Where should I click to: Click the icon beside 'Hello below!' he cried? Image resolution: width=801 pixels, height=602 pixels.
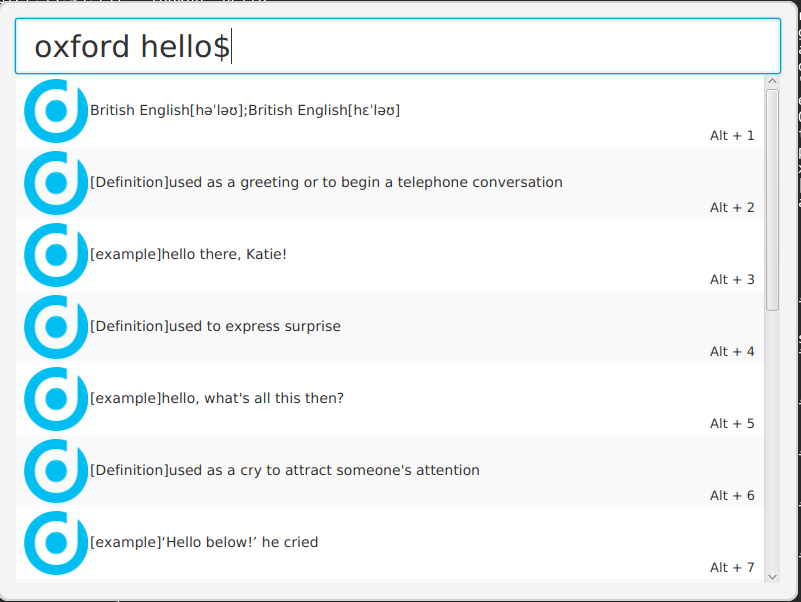[56, 543]
